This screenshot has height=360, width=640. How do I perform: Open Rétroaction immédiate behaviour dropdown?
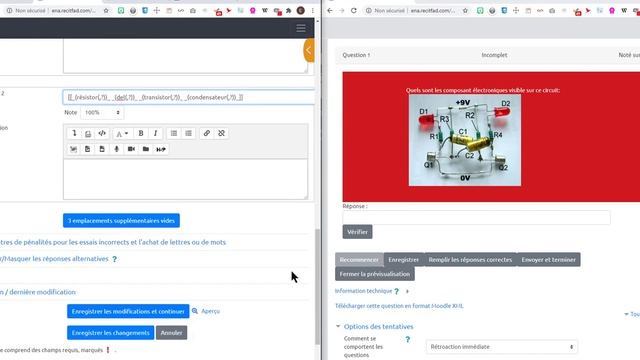(x=502, y=347)
